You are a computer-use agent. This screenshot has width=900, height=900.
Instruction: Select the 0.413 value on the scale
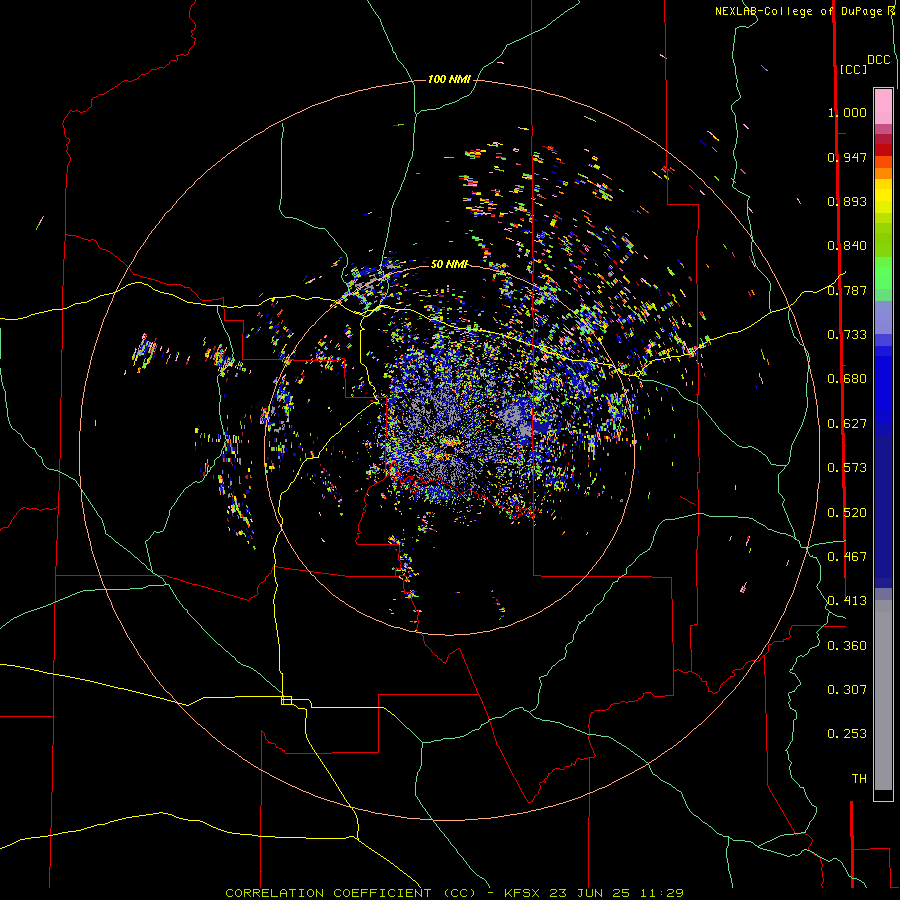(x=847, y=601)
